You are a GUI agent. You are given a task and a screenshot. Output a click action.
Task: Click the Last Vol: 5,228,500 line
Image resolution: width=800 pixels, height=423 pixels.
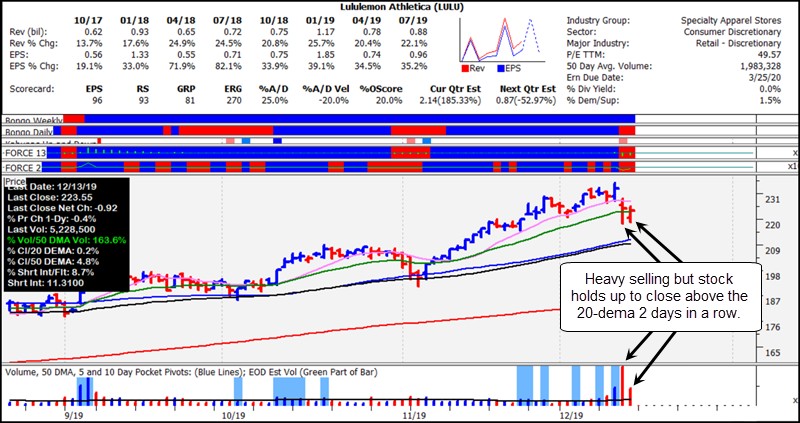(51, 230)
